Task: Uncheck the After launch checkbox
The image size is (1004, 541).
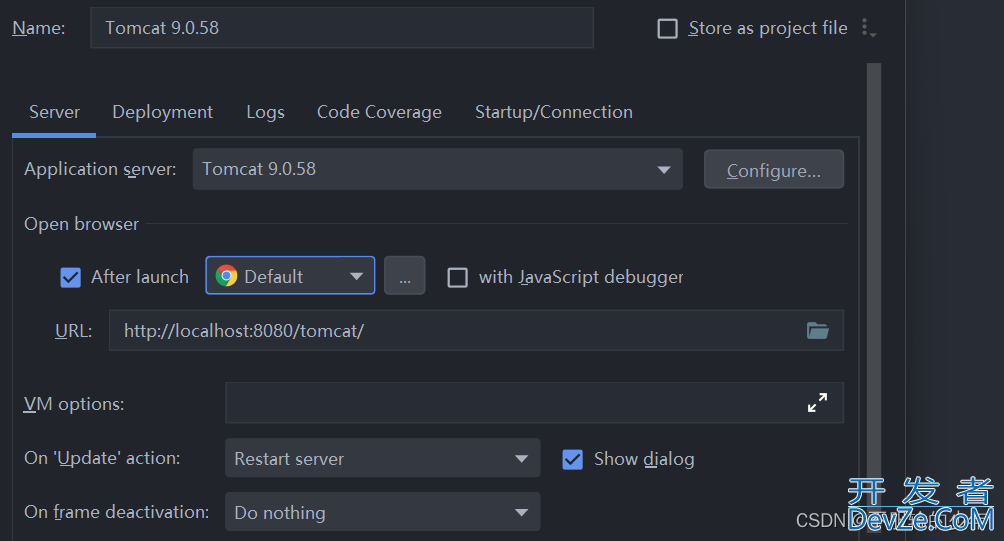Action: point(70,277)
